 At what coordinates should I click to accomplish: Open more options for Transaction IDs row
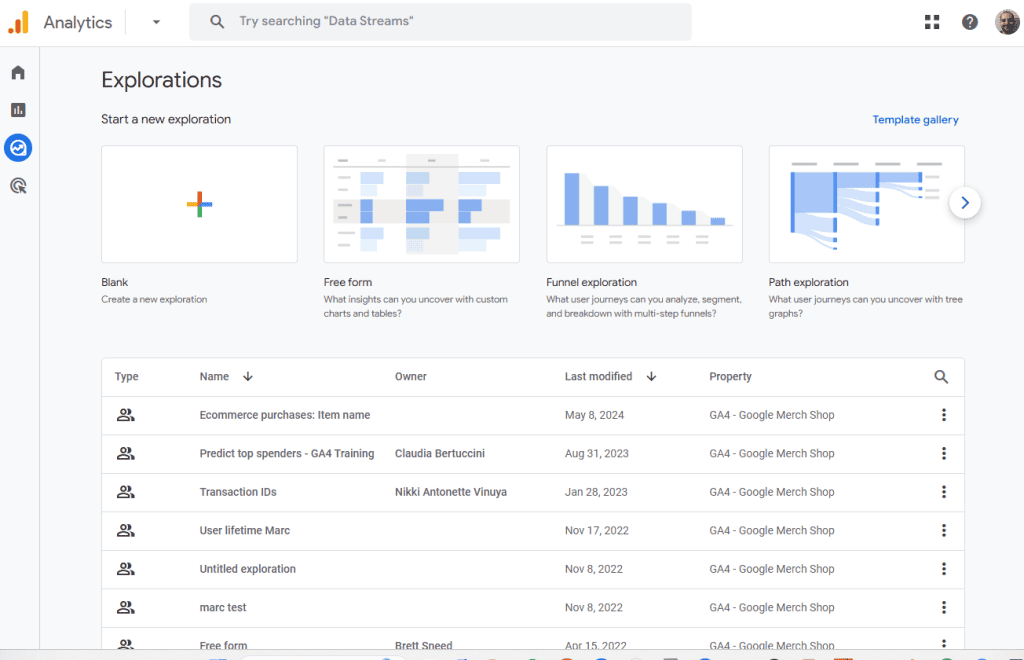click(x=943, y=492)
